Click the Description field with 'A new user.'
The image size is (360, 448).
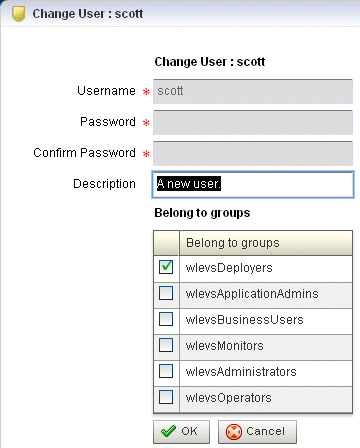pos(253,184)
